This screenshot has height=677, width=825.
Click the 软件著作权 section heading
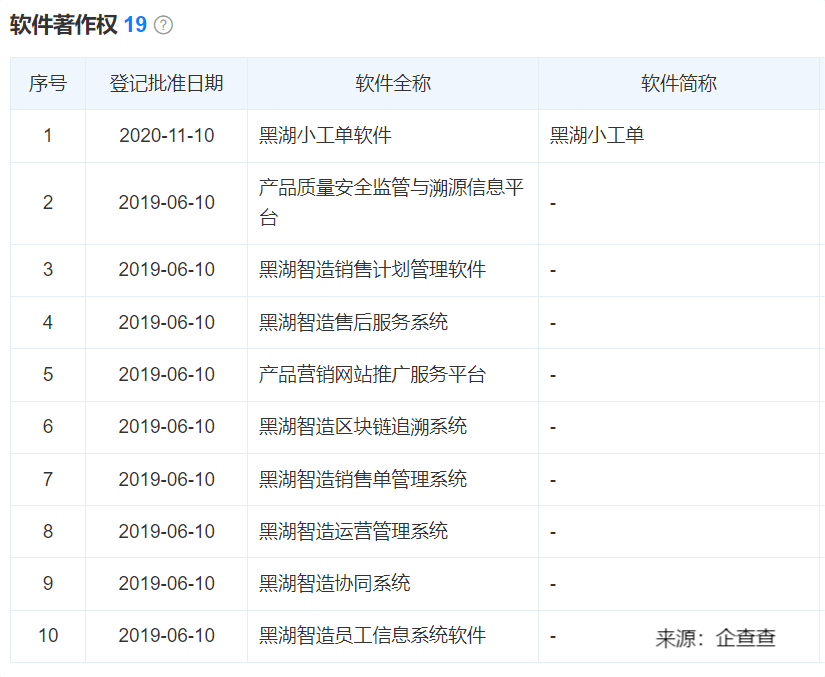(63, 25)
